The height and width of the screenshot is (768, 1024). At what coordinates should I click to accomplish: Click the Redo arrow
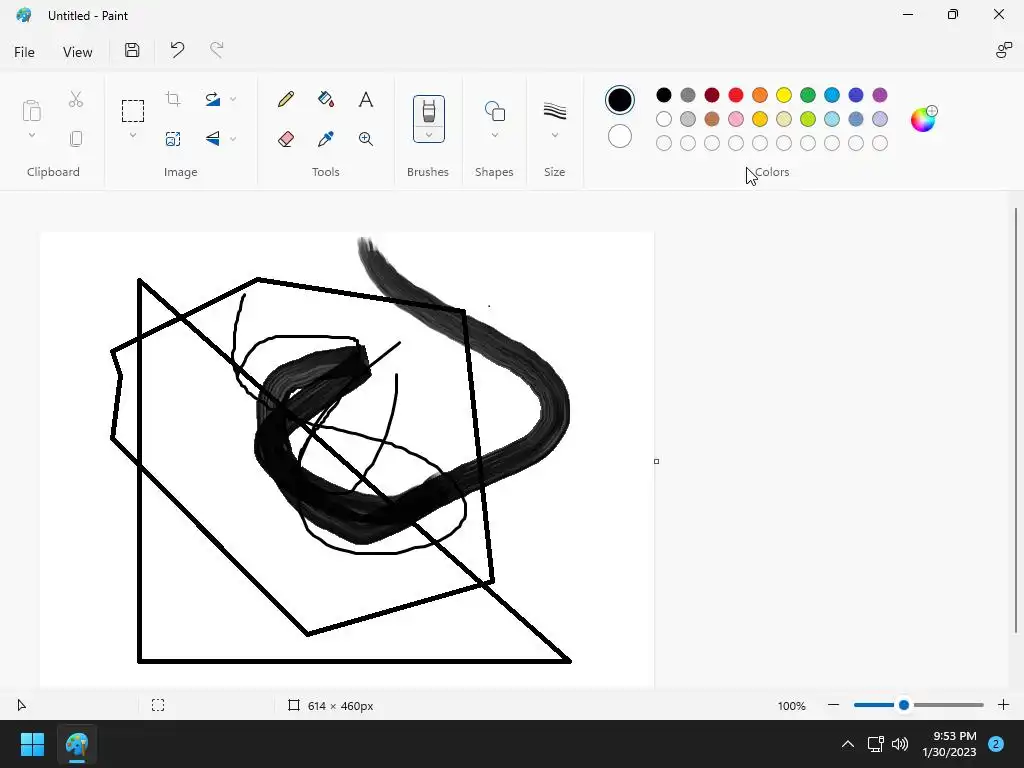(x=216, y=50)
